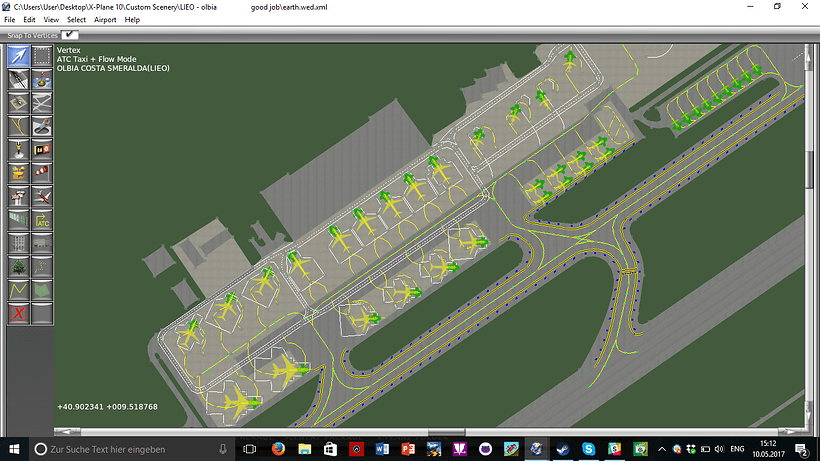Viewport: 820px width, 461px height.
Task: Click the OLBIA COSTA SMERALDA(LIEO) label
Action: coord(113,68)
